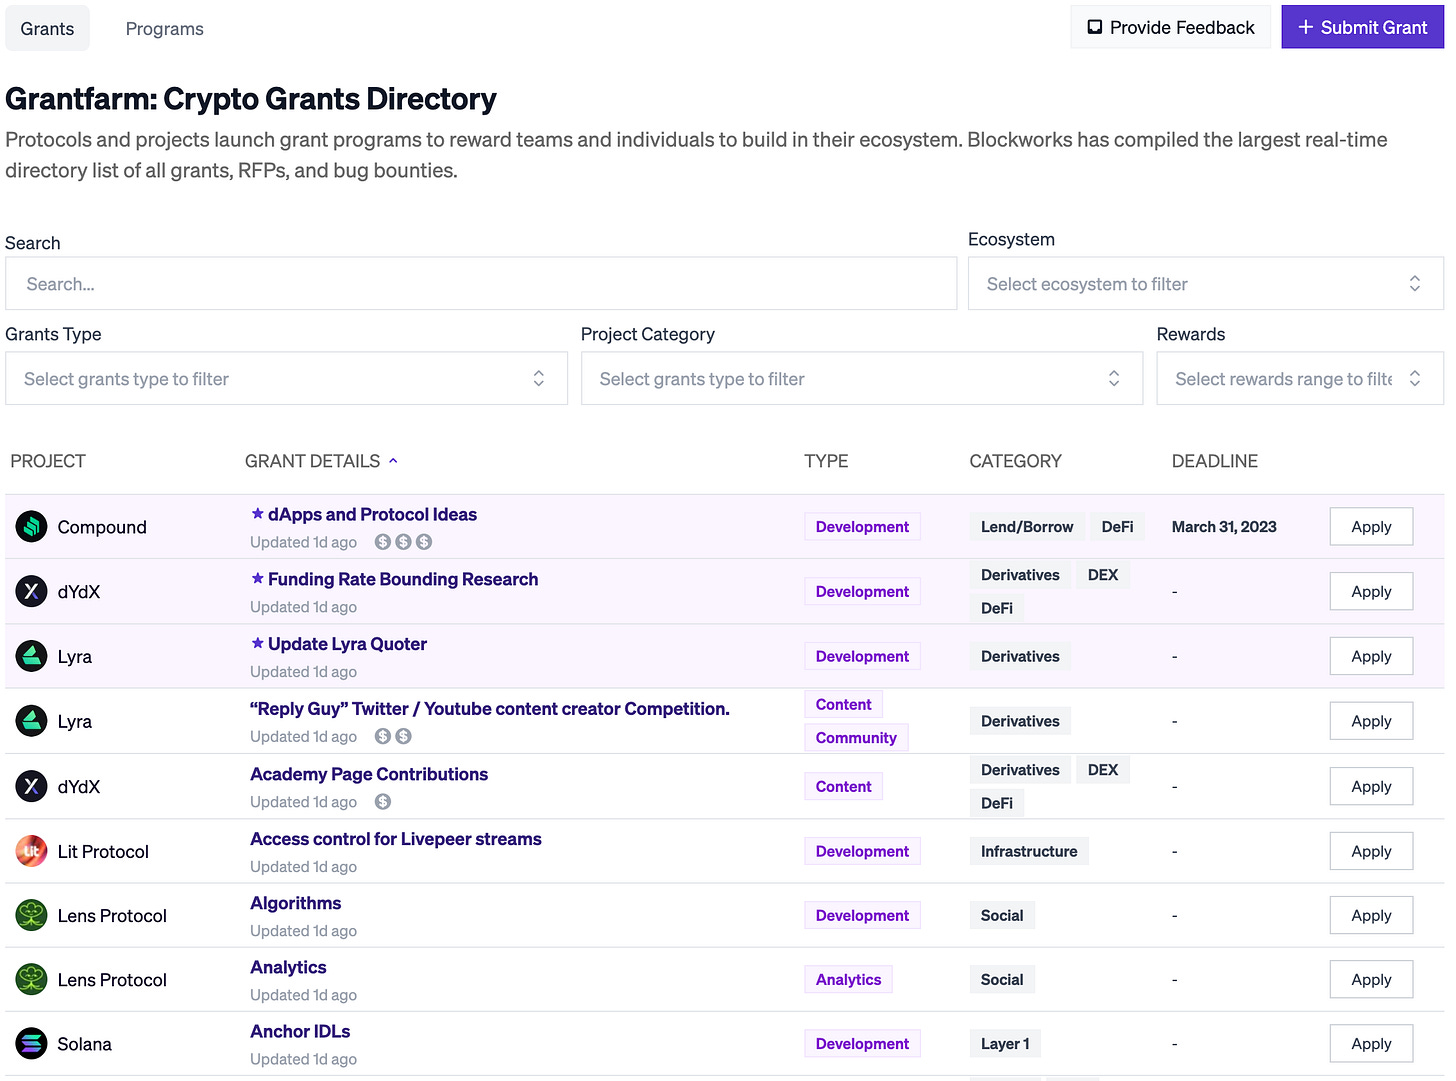Apply to Lens Protocol Analytics grant

click(x=1371, y=979)
